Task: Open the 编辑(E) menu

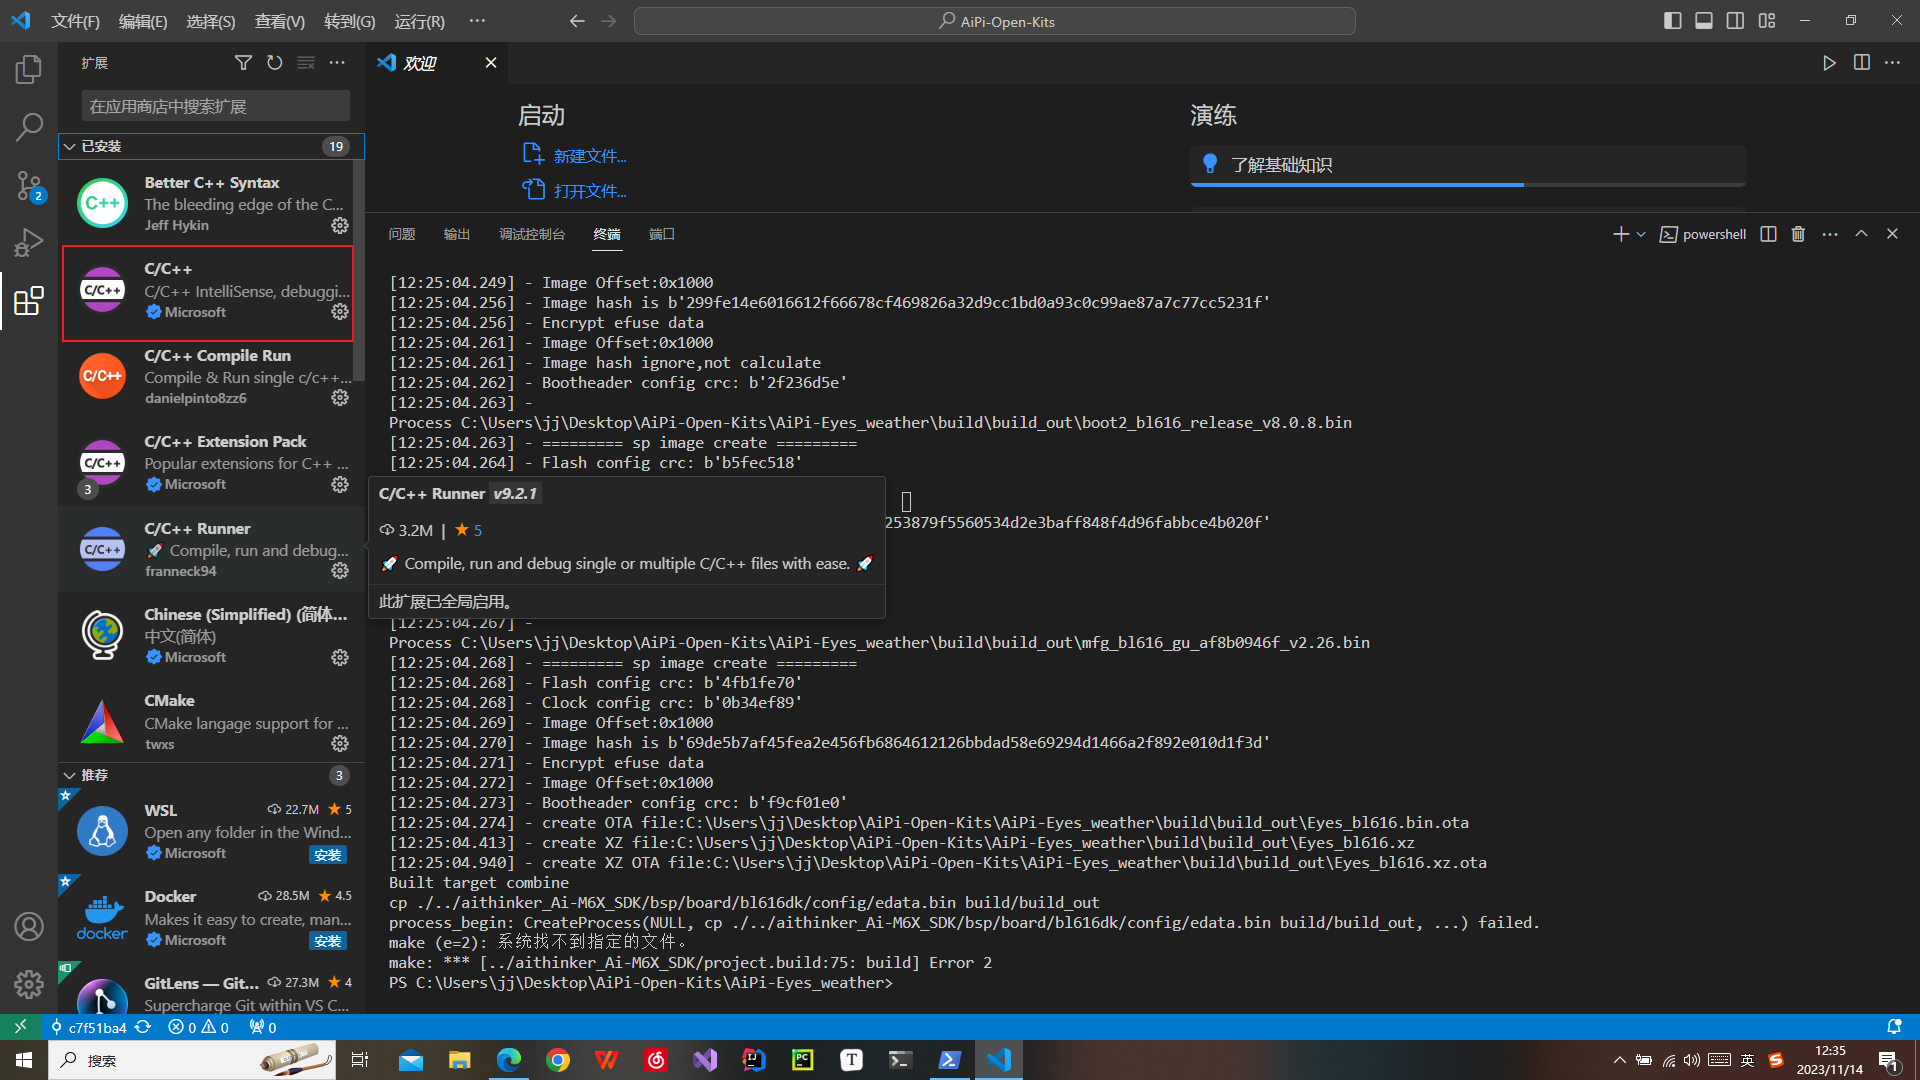Action: (x=143, y=21)
